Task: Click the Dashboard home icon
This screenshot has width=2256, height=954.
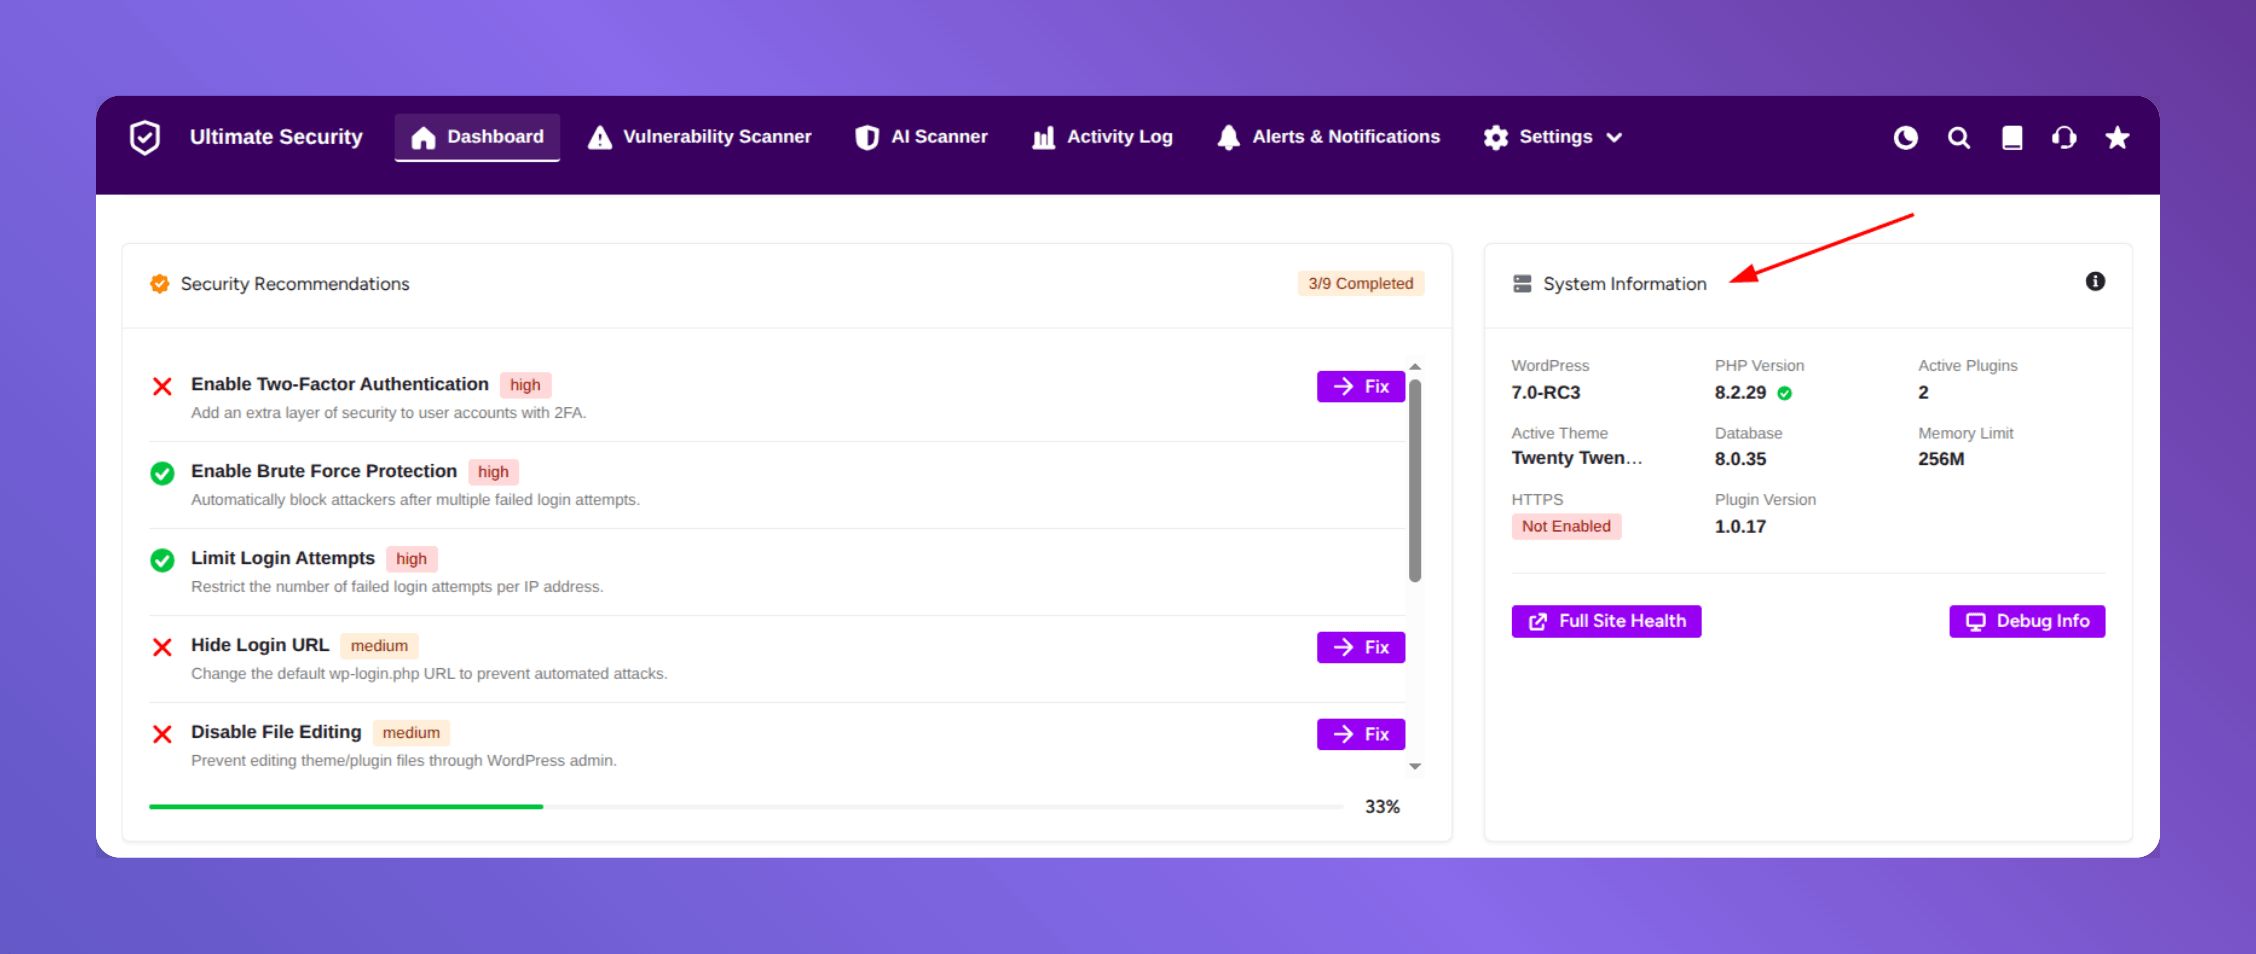Action: click(423, 138)
